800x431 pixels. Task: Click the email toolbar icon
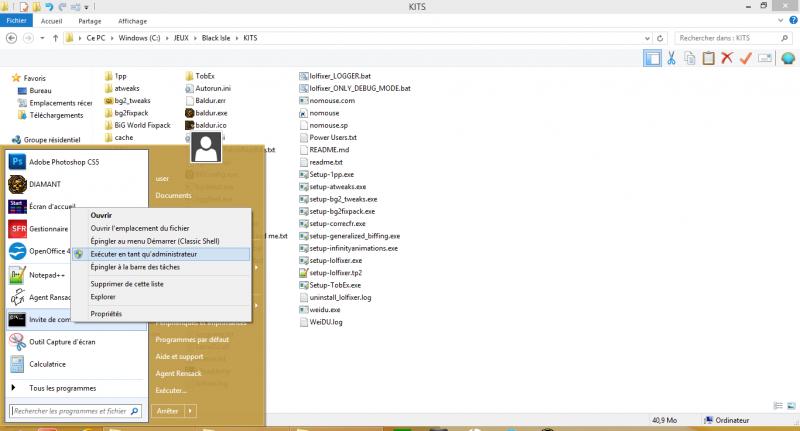pos(764,58)
